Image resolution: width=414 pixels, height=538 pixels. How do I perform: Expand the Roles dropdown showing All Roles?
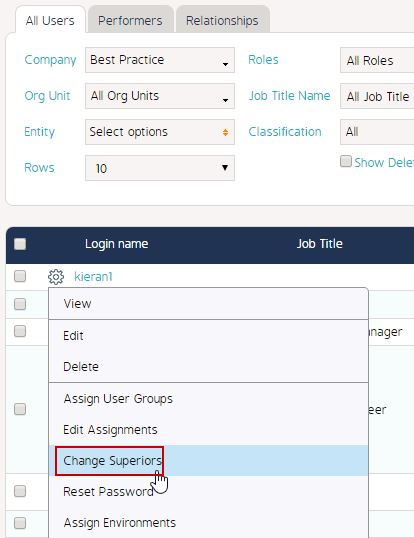click(x=377, y=60)
